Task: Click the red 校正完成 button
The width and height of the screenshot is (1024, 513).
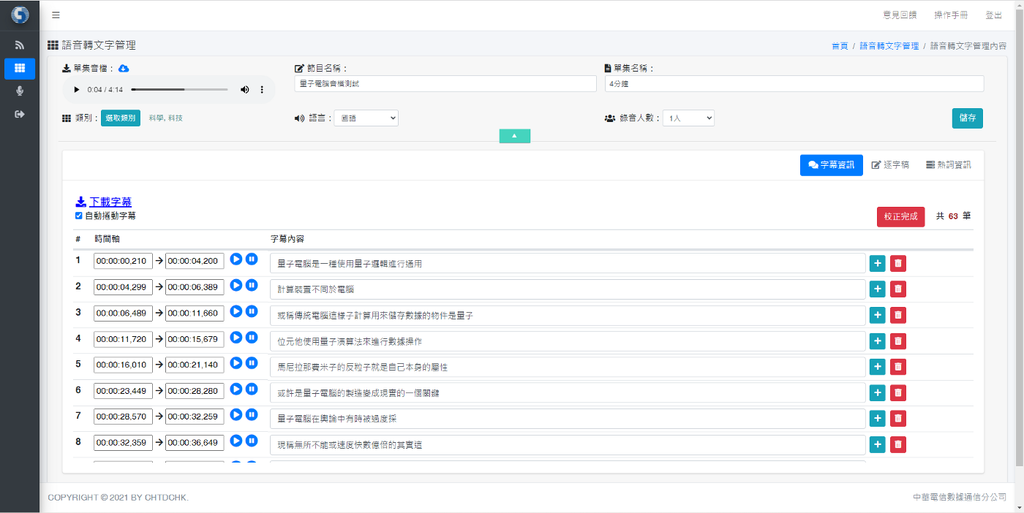Action: [901, 216]
